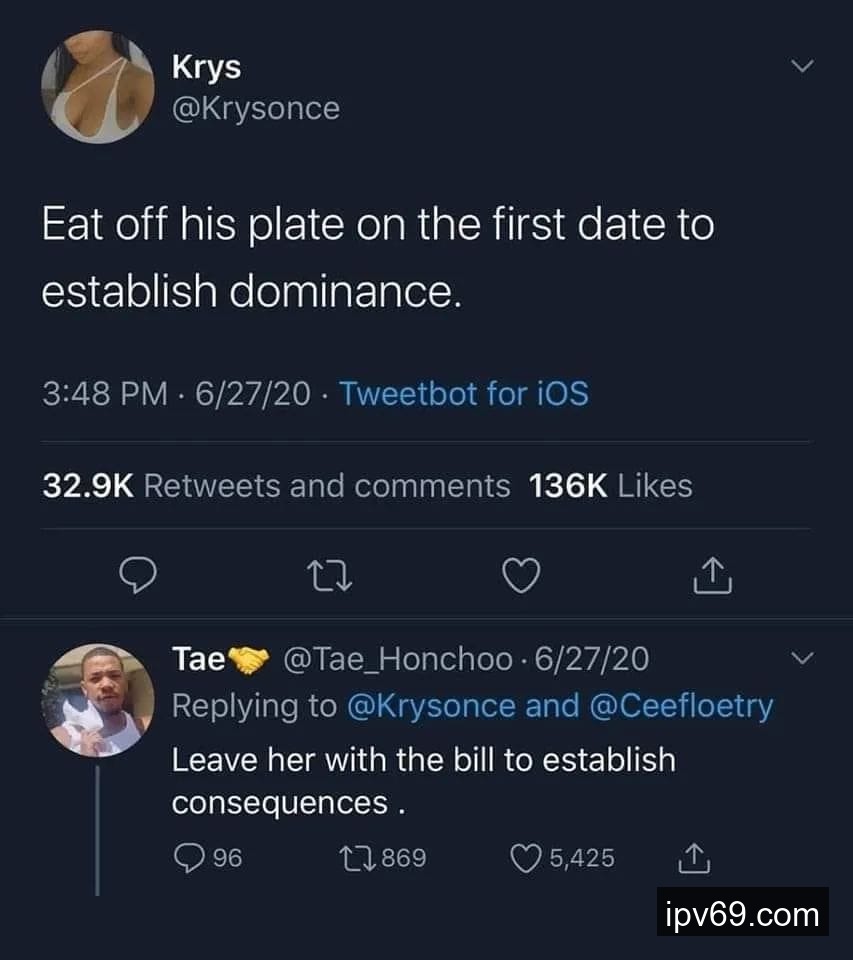853x960 pixels.
Task: Open the @Tae_Honchoo username in the reply
Action: click(x=400, y=659)
